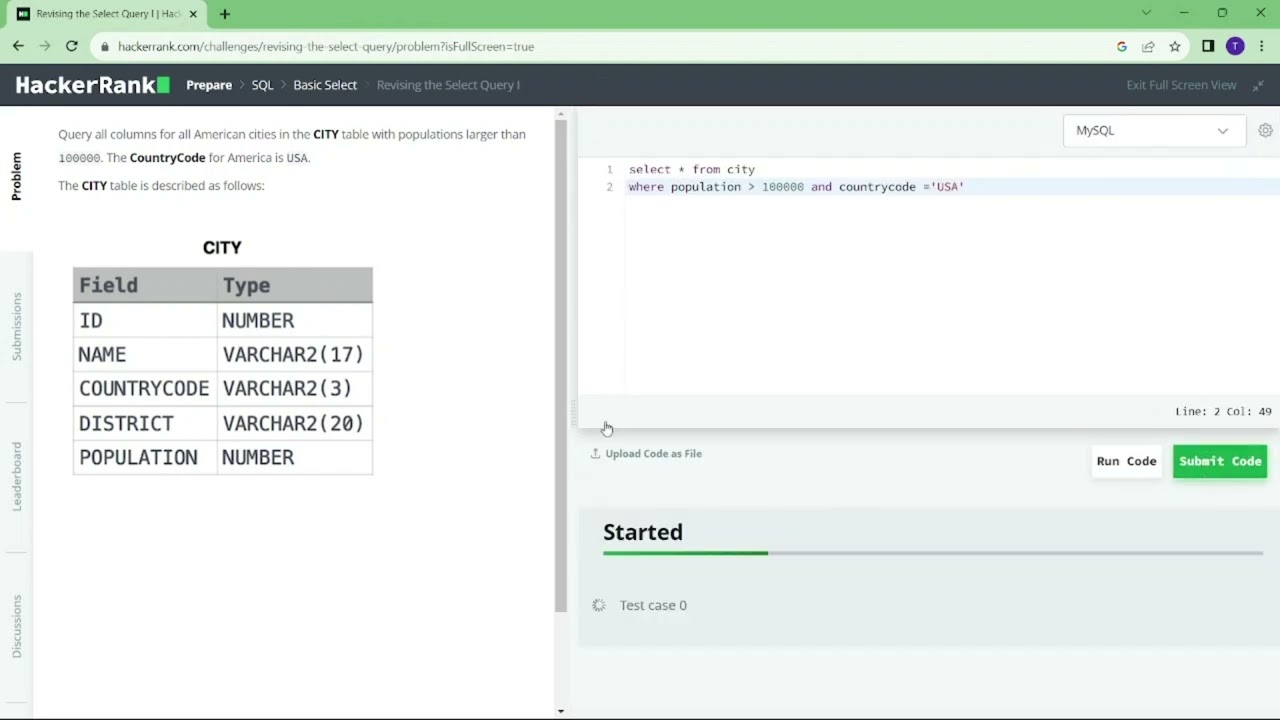This screenshot has width=1280, height=720.
Task: Click Exit Full Screen View
Action: 1181,85
